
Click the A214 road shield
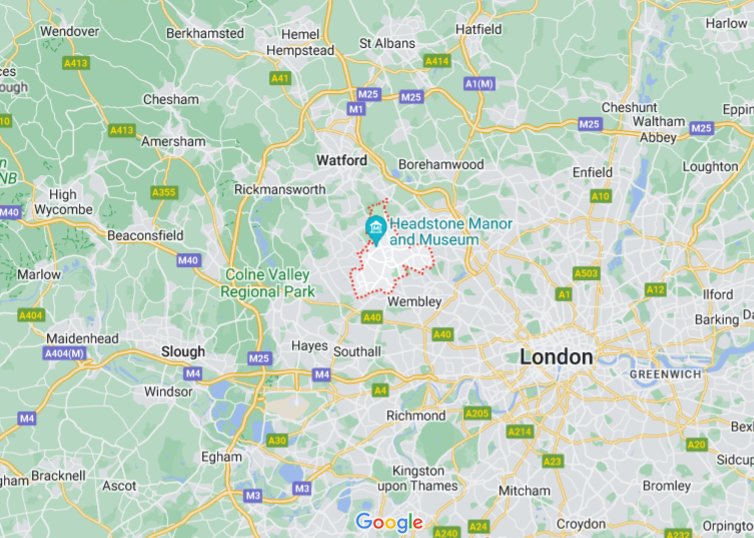click(x=520, y=431)
